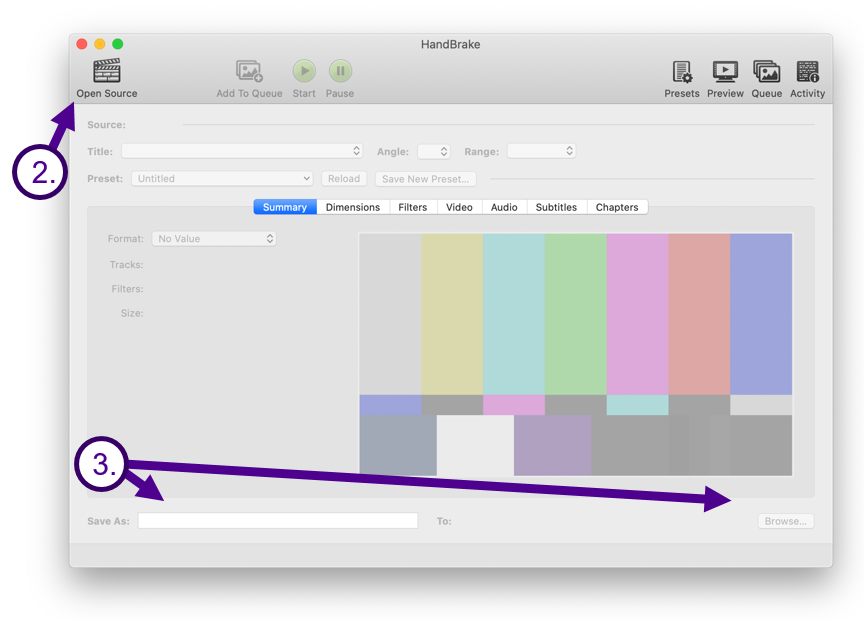864x620 pixels.
Task: Open the Preview window icon
Action: (725, 72)
